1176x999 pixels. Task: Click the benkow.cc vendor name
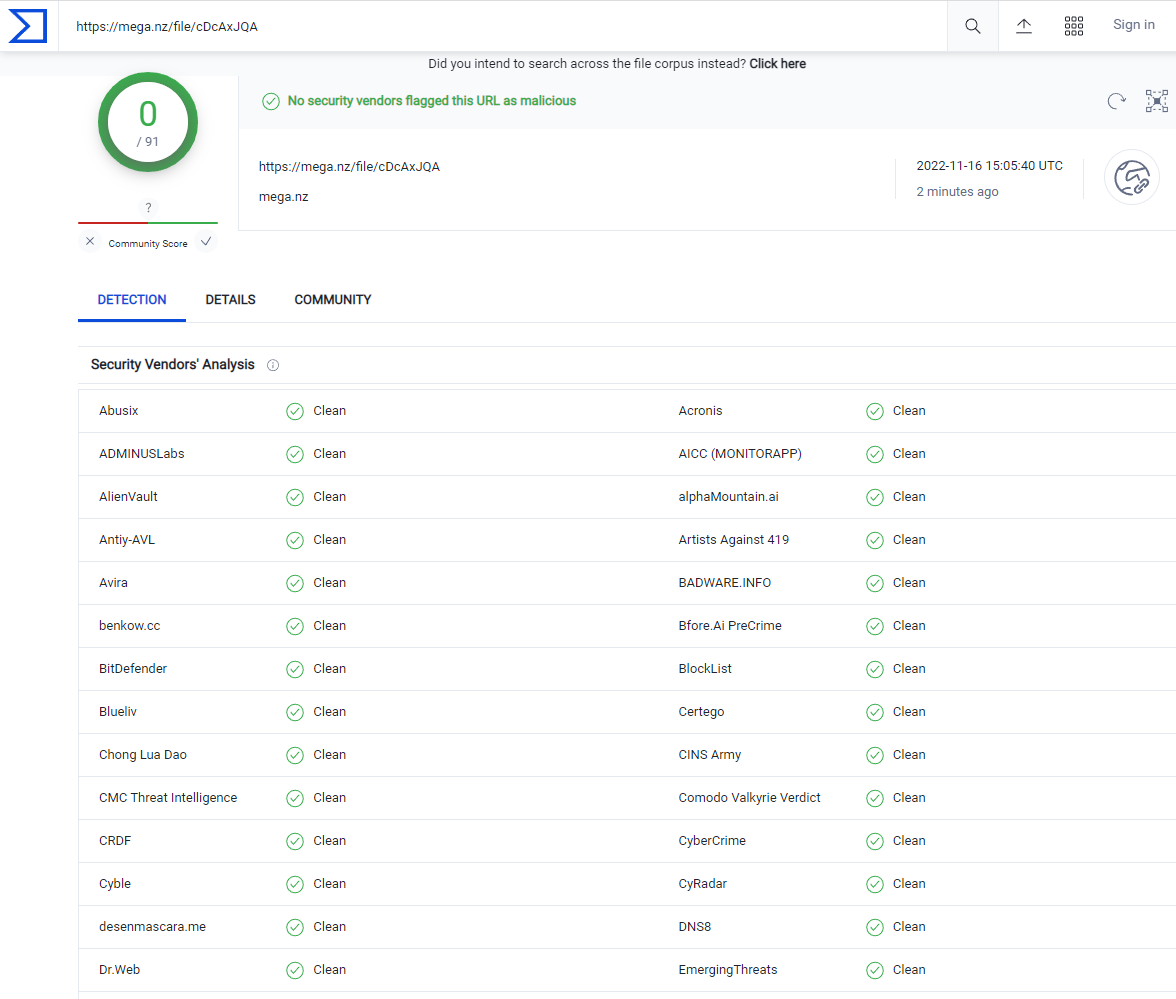(x=130, y=626)
